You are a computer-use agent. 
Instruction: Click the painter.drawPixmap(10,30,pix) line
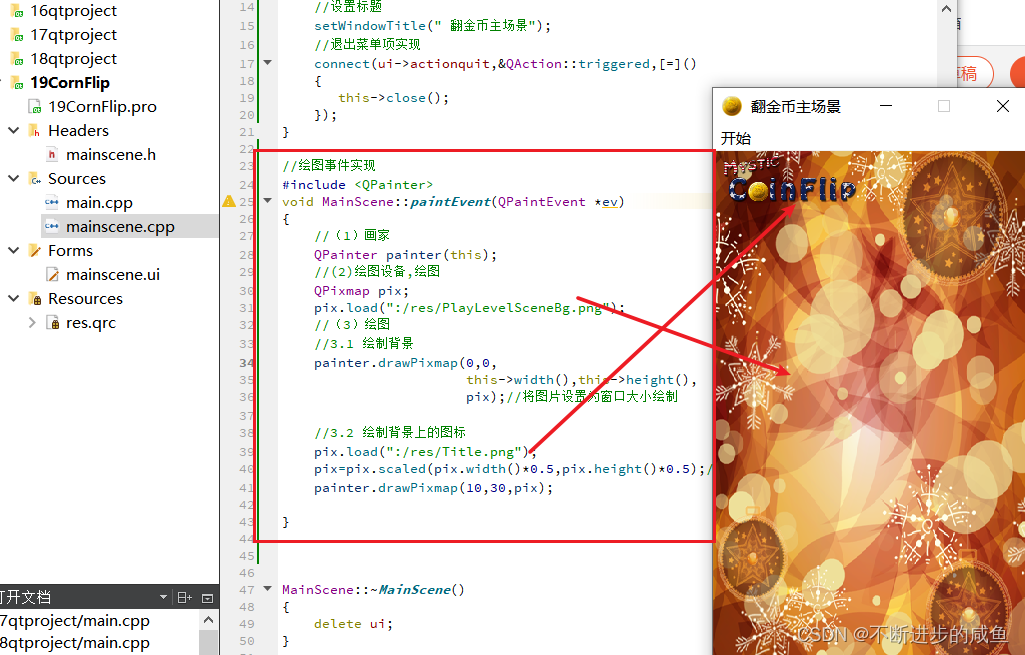433,488
